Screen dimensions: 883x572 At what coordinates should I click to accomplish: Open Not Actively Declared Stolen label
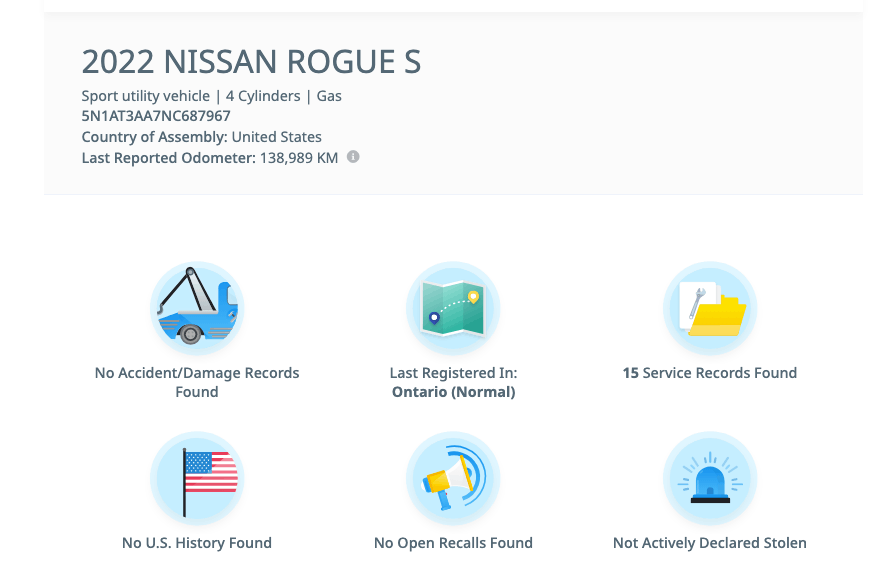tap(710, 543)
